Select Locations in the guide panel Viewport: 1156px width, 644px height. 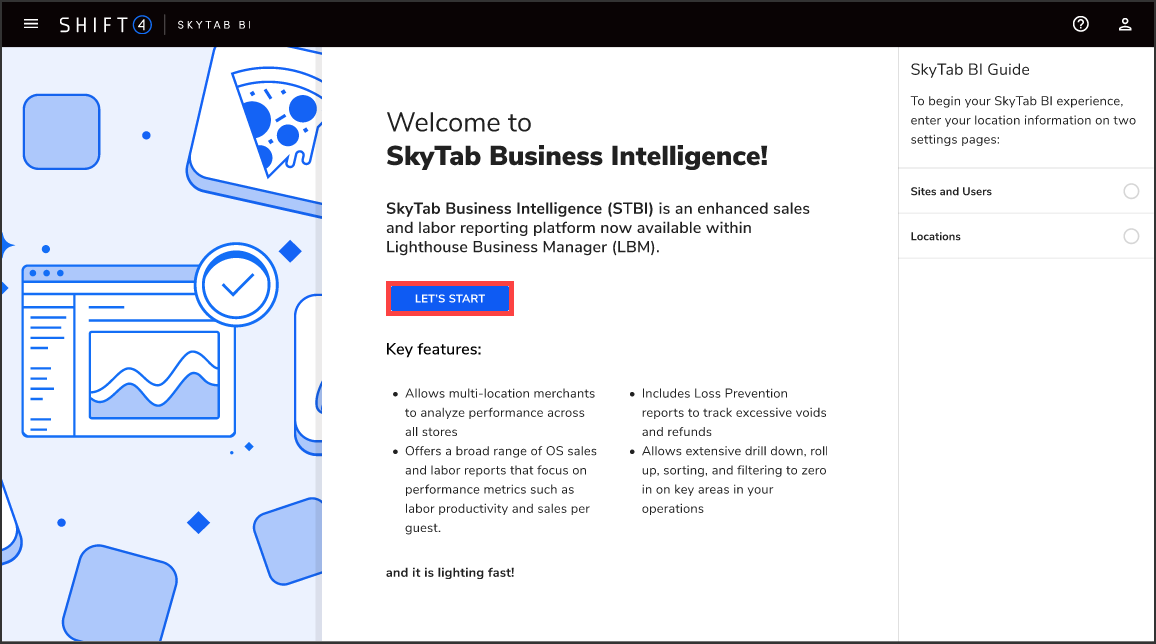pyautogui.click(x=935, y=236)
